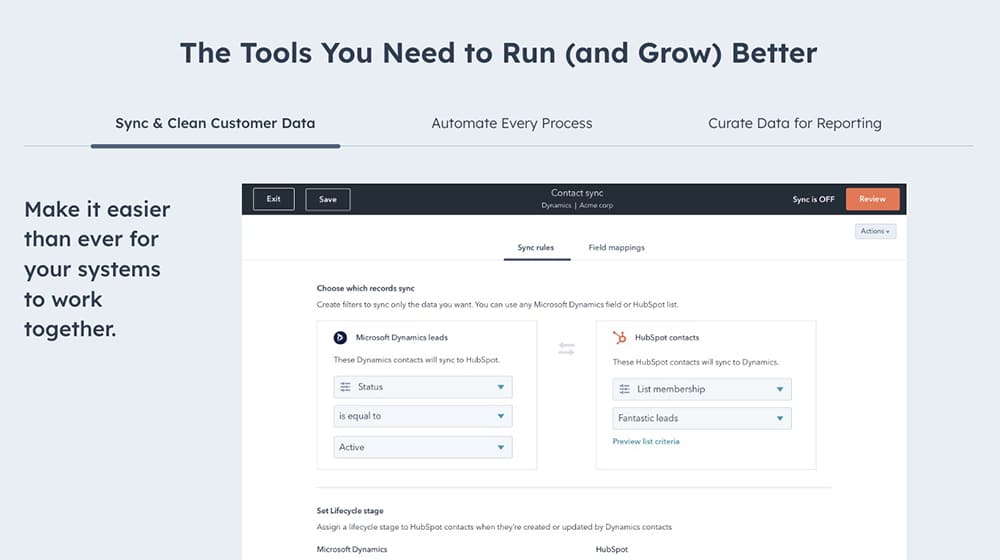This screenshot has width=1000, height=560.
Task: Open the Preview list criteria link
Action: pos(646,441)
